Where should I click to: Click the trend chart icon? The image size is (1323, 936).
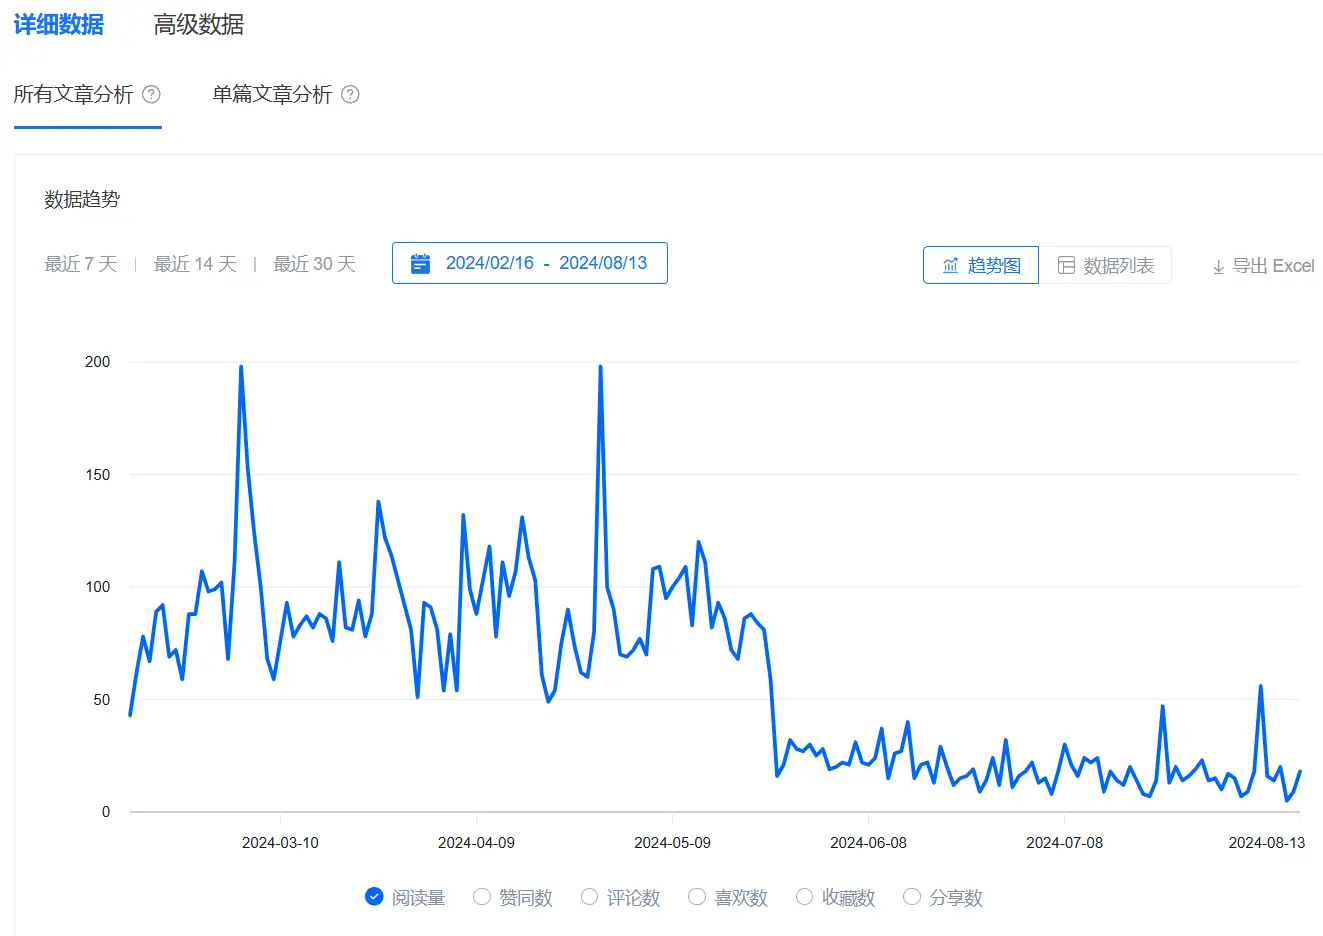(x=950, y=265)
